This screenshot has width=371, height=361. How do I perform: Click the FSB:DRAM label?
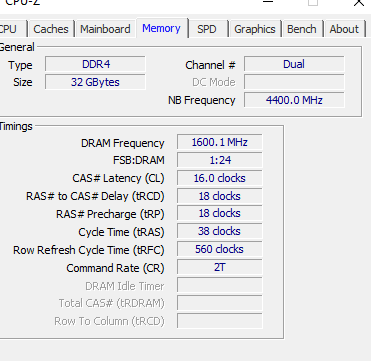[x=139, y=161]
